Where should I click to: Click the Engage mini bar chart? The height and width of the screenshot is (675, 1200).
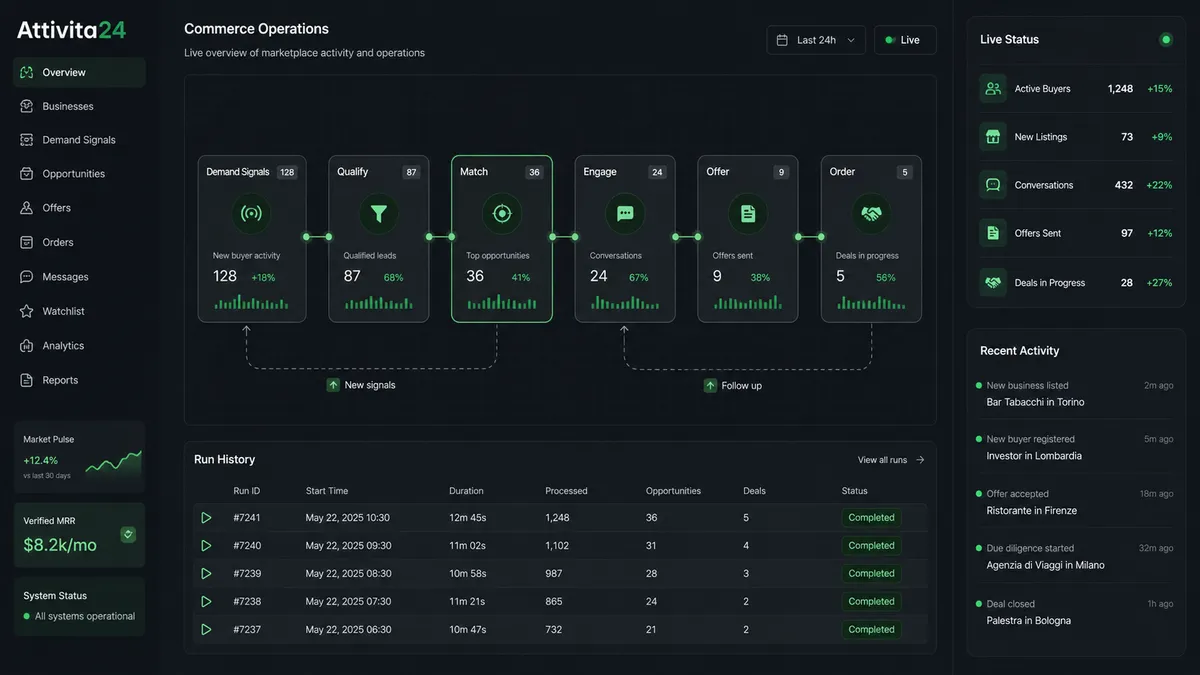626,301
